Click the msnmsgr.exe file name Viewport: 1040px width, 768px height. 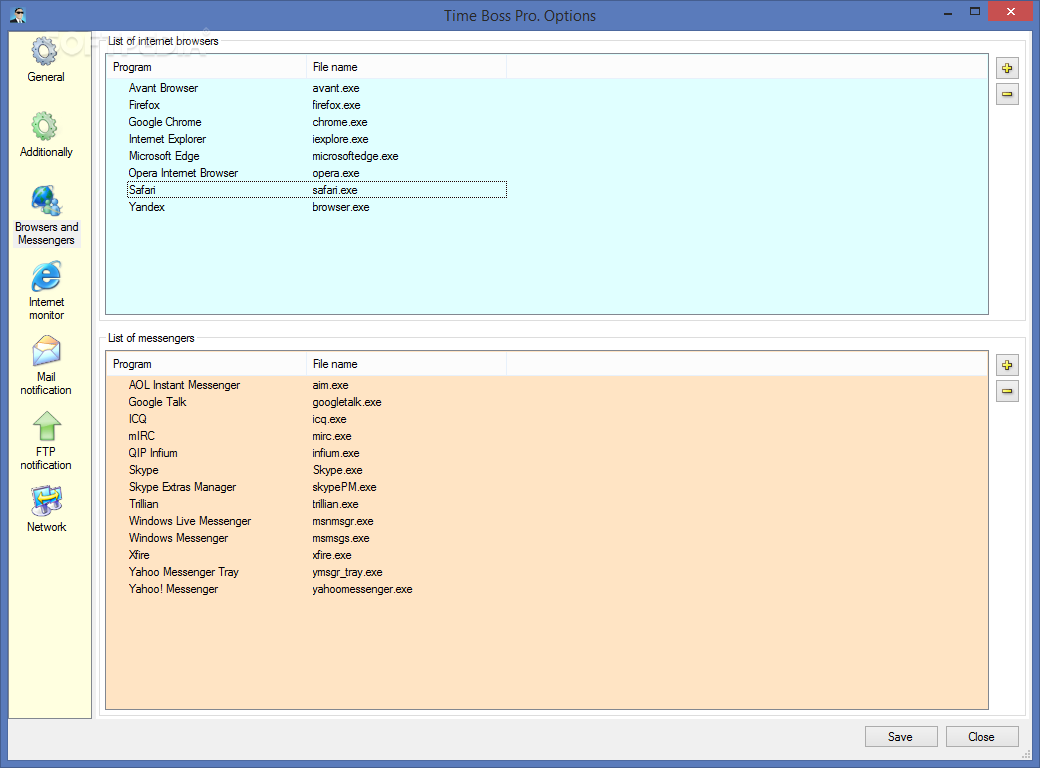(x=343, y=521)
